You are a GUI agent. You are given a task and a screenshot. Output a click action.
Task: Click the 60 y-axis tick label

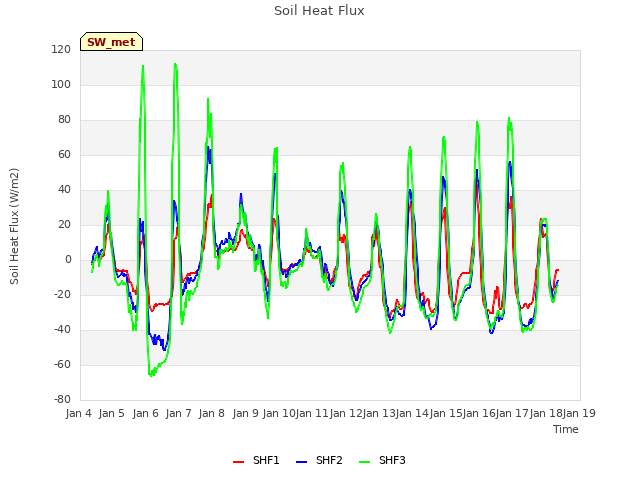click(x=64, y=155)
